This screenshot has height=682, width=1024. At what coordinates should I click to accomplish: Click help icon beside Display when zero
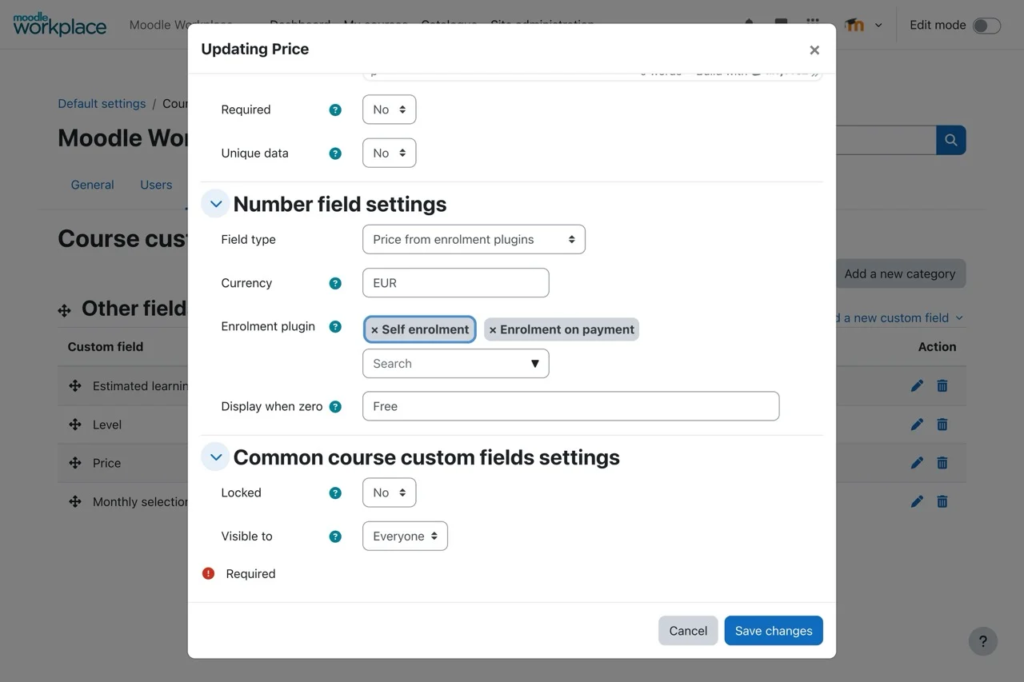click(335, 407)
